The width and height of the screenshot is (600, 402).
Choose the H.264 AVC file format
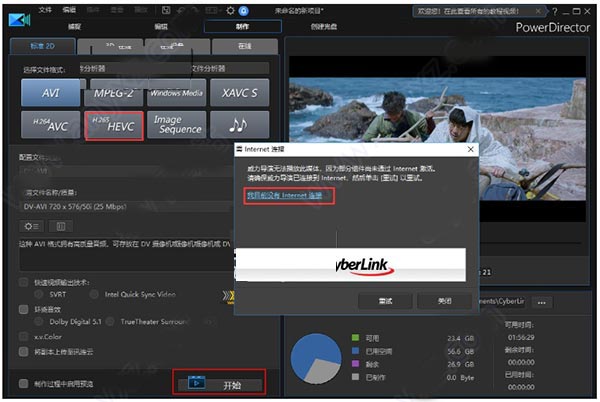(x=51, y=125)
